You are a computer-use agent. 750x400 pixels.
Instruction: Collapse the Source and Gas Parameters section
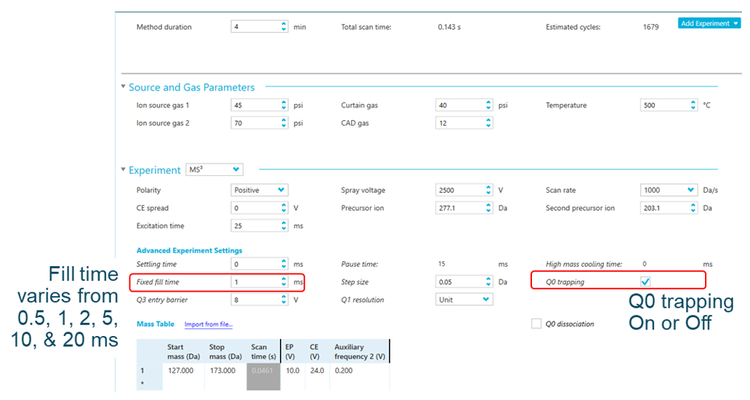point(123,87)
